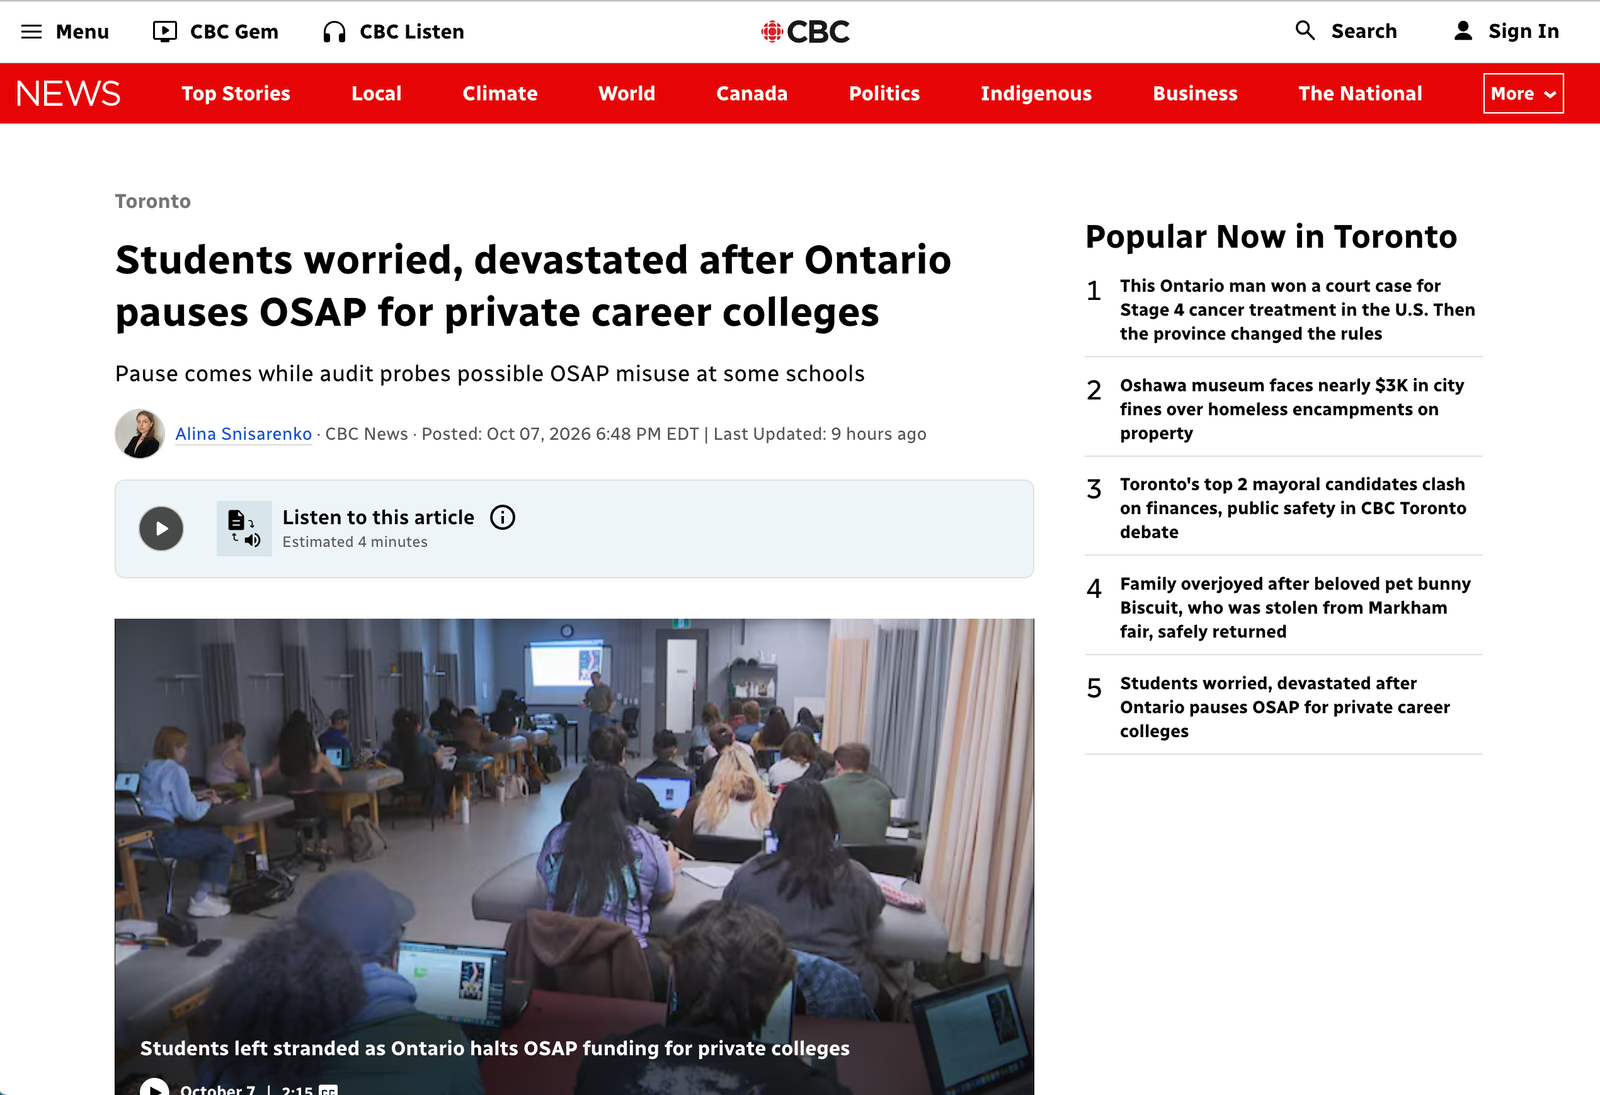1600x1095 pixels.
Task: Click the video caption about stranded students
Action: pyautogui.click(x=495, y=1048)
